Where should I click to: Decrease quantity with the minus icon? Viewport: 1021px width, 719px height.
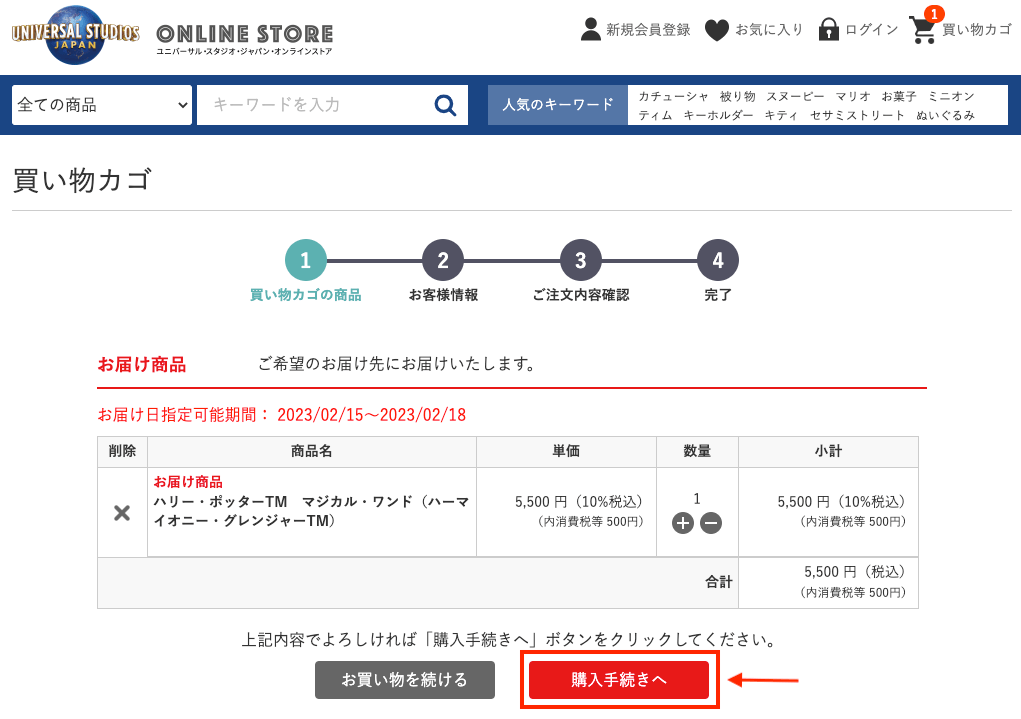pos(711,523)
